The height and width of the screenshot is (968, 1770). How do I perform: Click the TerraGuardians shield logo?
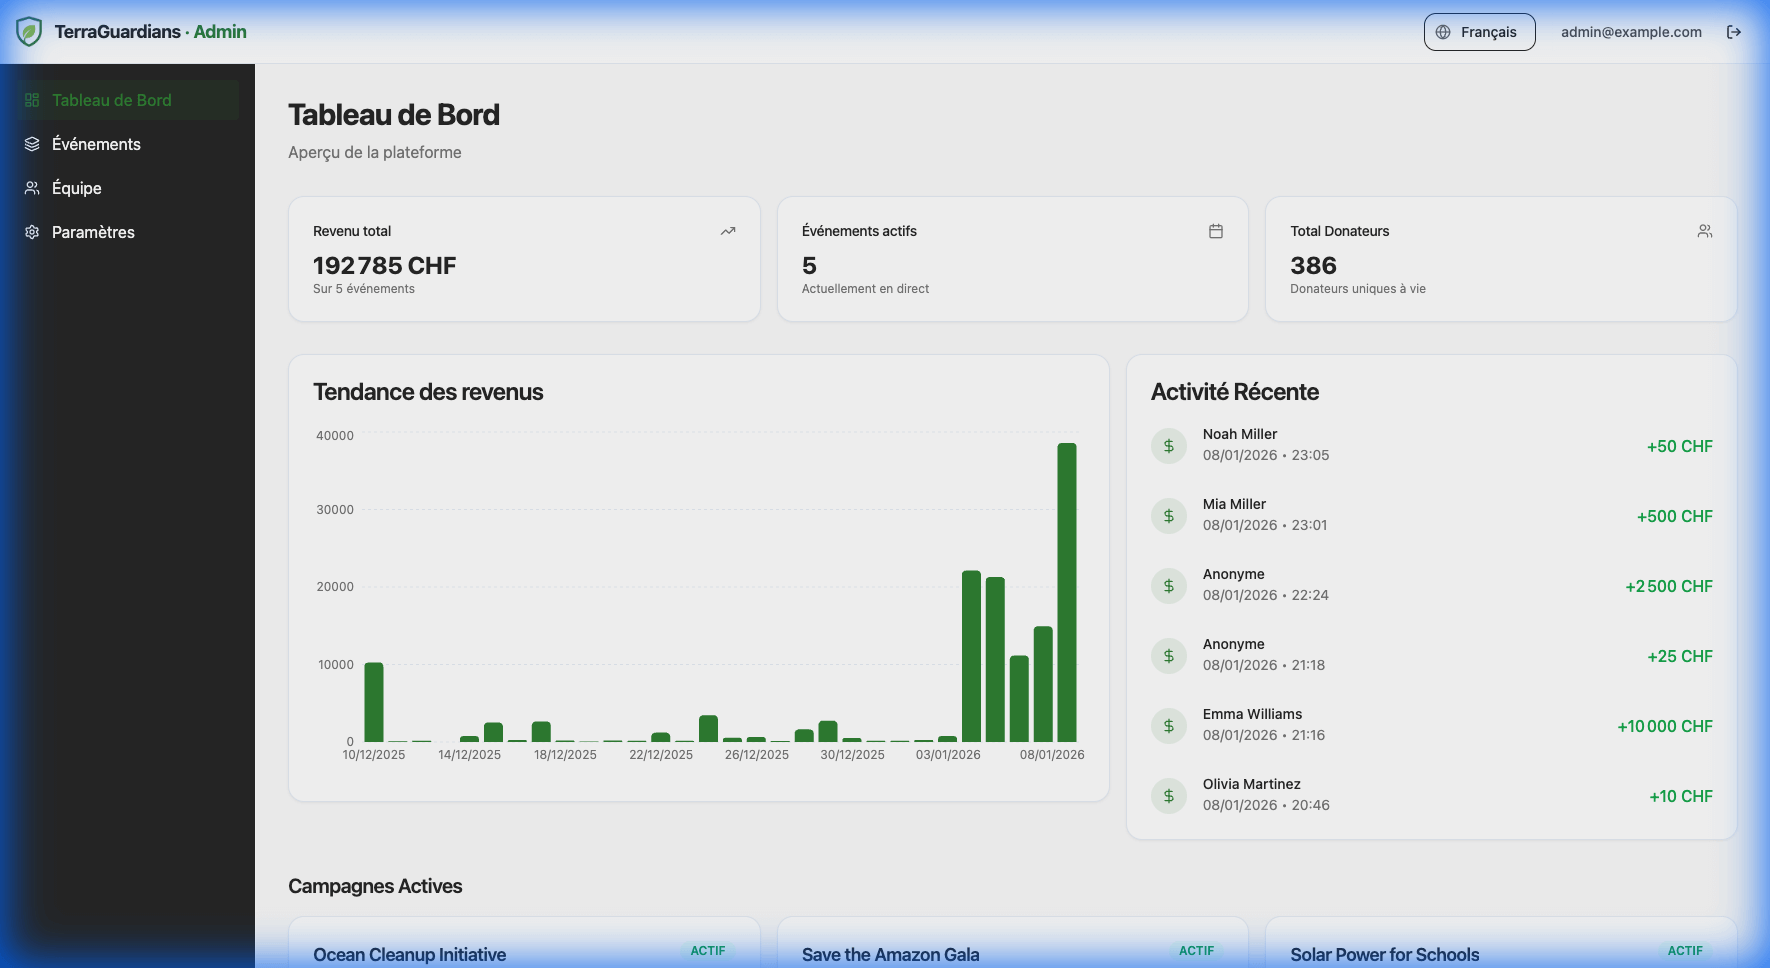click(29, 31)
